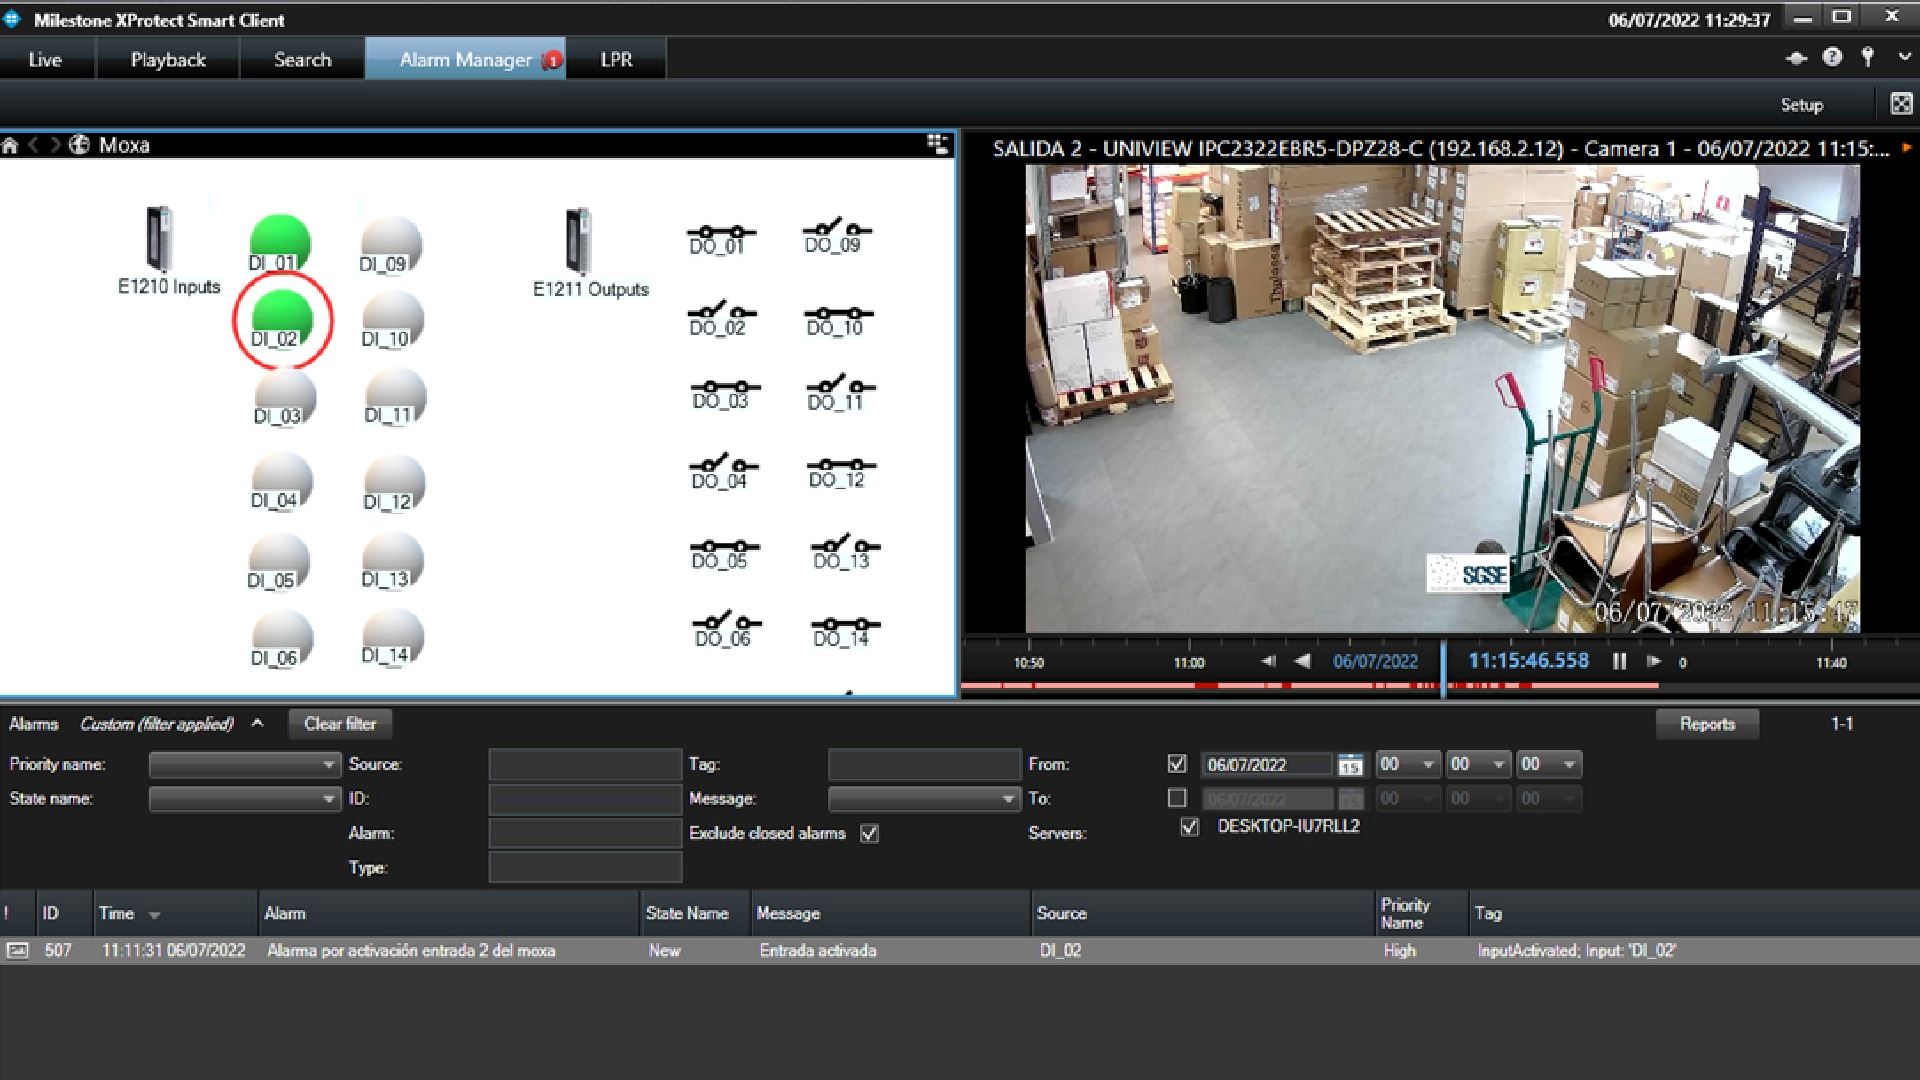Activate the DO_04 output switch
This screenshot has width=1920, height=1080.
click(723, 471)
